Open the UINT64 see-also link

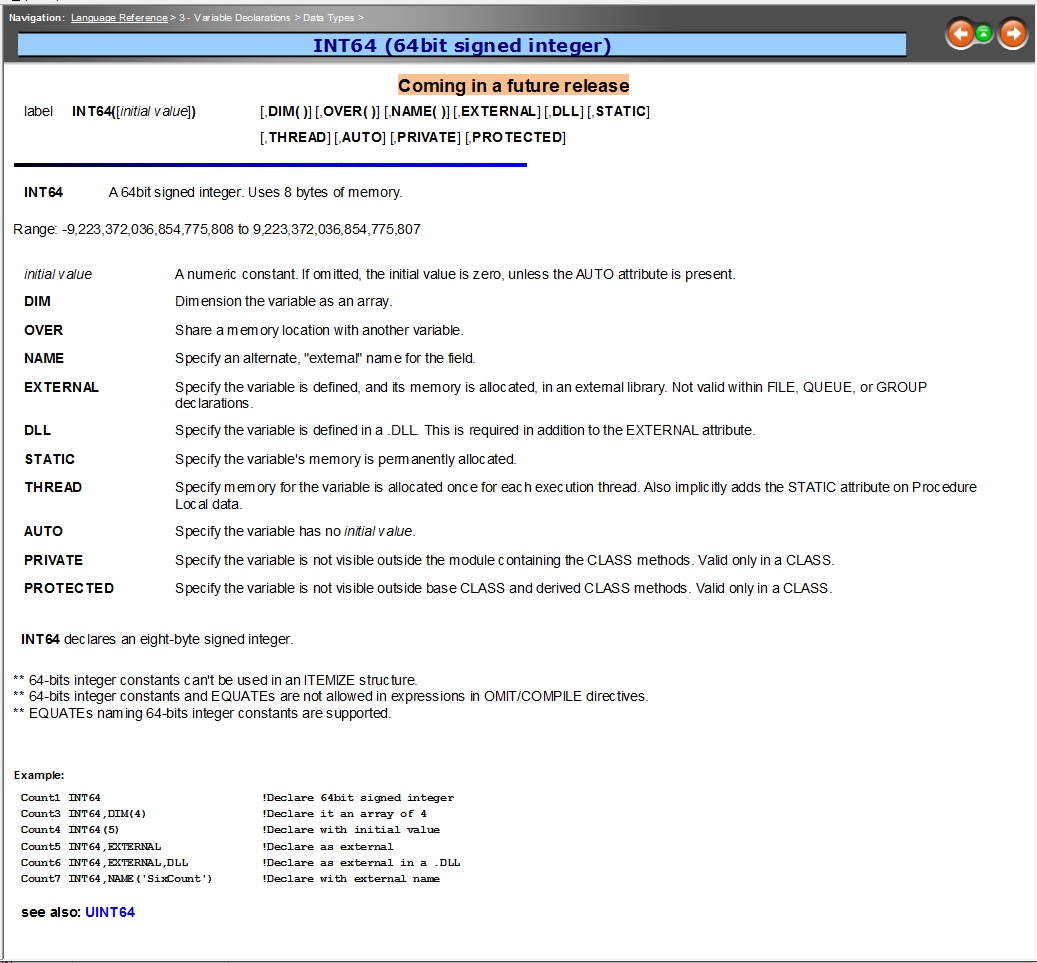tap(110, 912)
